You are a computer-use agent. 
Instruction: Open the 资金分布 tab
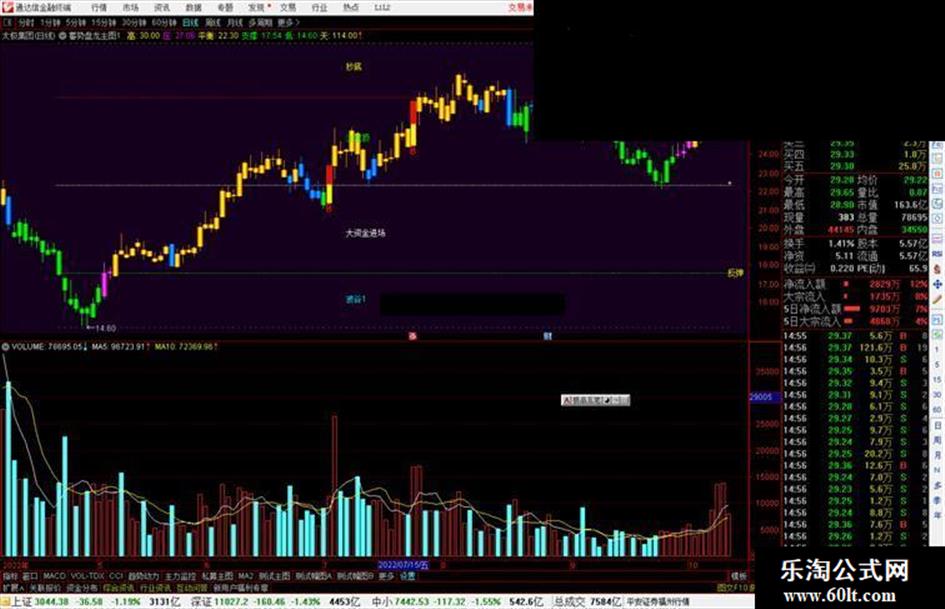pos(81,587)
